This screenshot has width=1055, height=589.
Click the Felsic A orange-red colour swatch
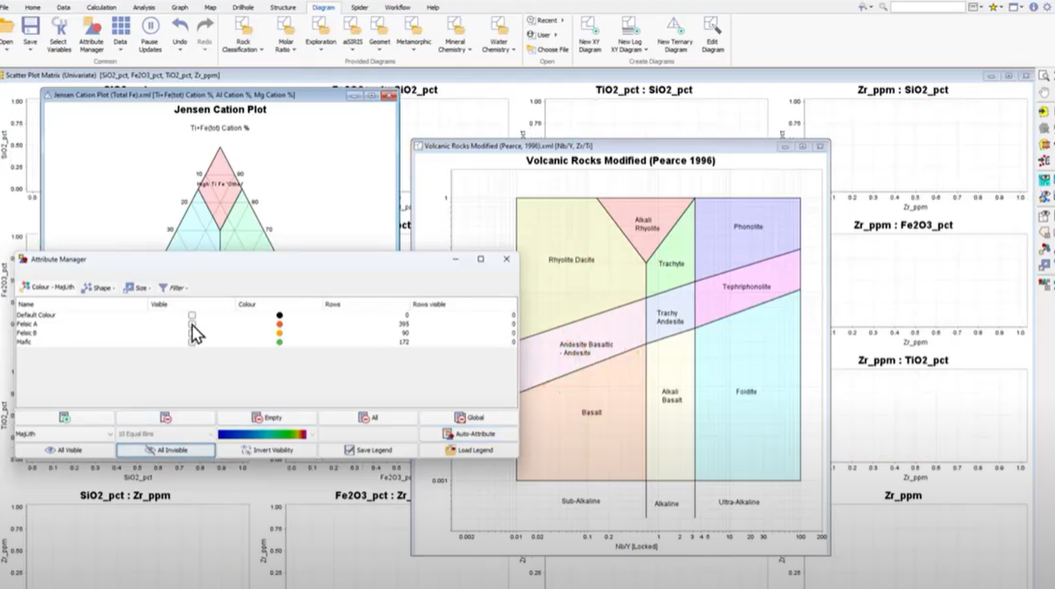[279, 324]
